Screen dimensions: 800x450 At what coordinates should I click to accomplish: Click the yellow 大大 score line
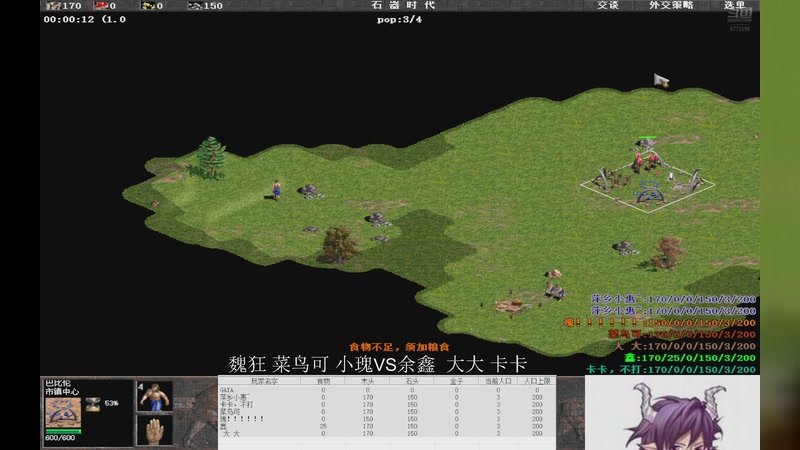click(x=685, y=346)
